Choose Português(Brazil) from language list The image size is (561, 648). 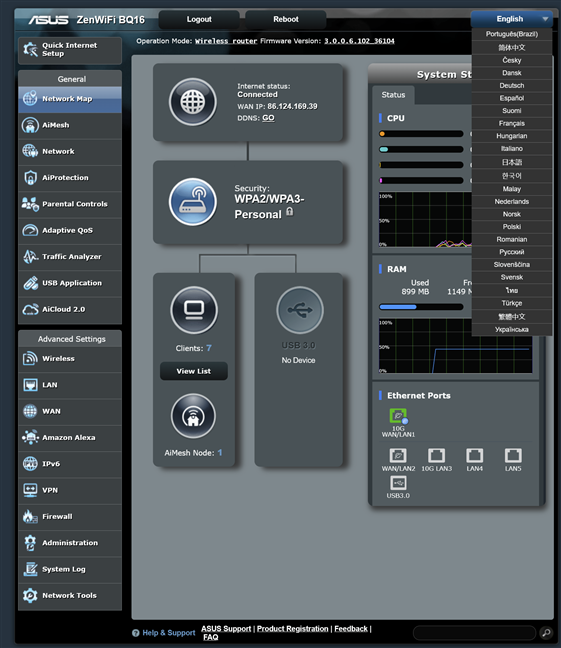coord(512,34)
